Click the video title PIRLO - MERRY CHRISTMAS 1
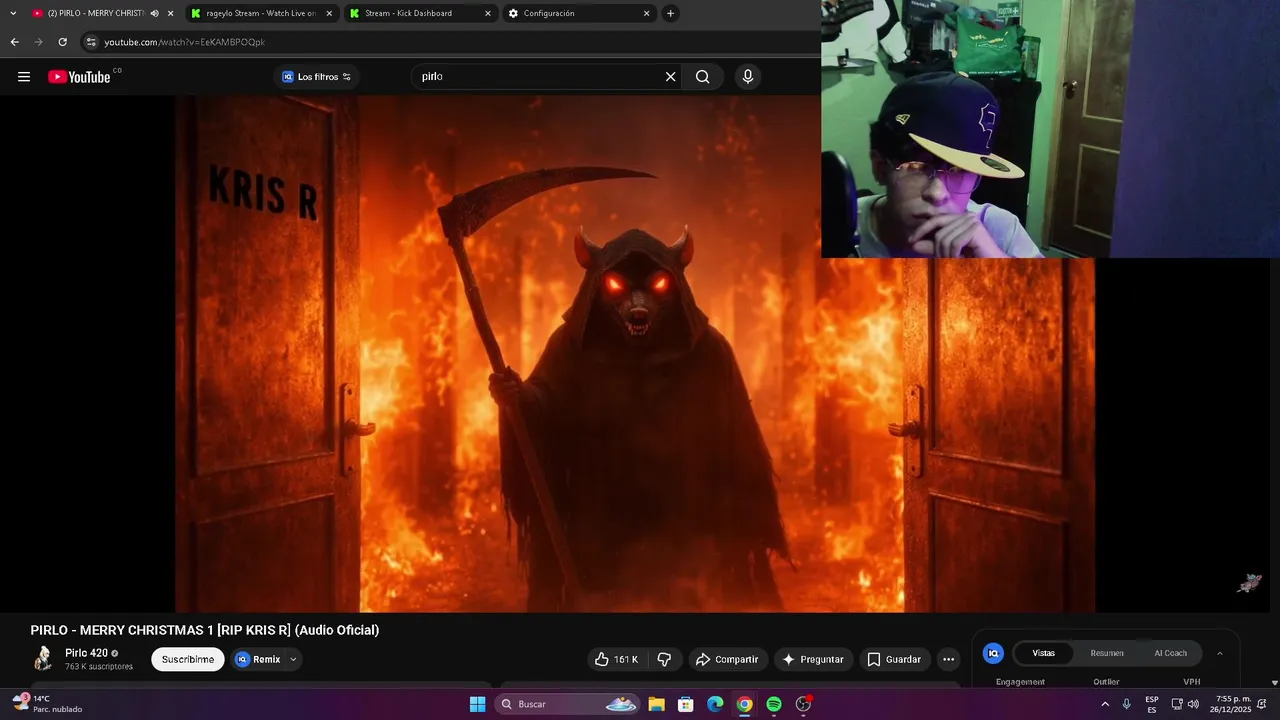This screenshot has width=1280, height=720. point(205,630)
